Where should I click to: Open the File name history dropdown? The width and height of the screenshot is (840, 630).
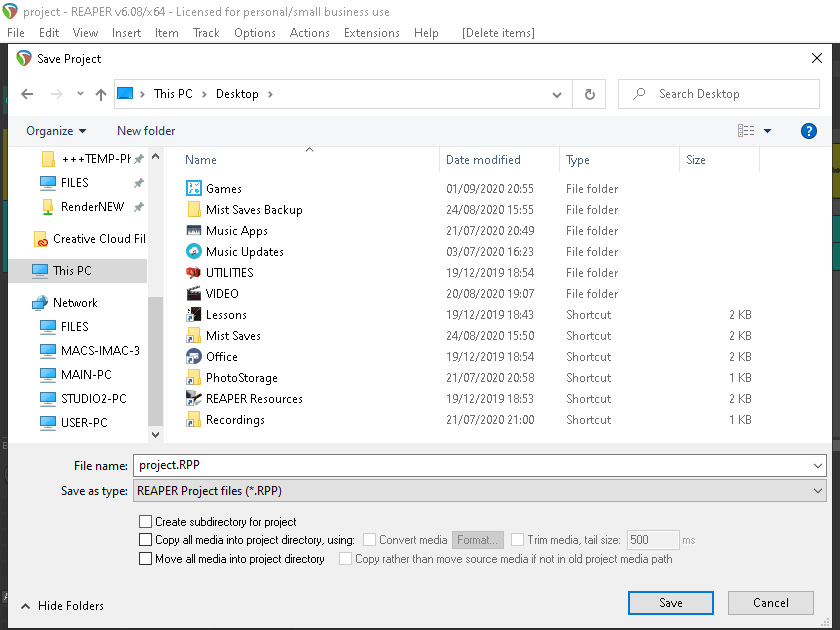[x=818, y=466]
